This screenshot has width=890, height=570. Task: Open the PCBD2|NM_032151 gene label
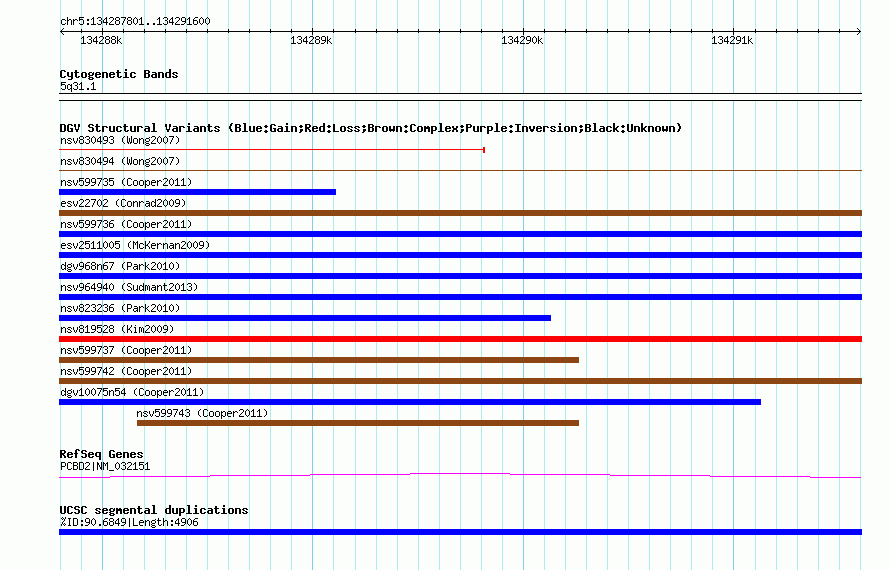(105, 467)
